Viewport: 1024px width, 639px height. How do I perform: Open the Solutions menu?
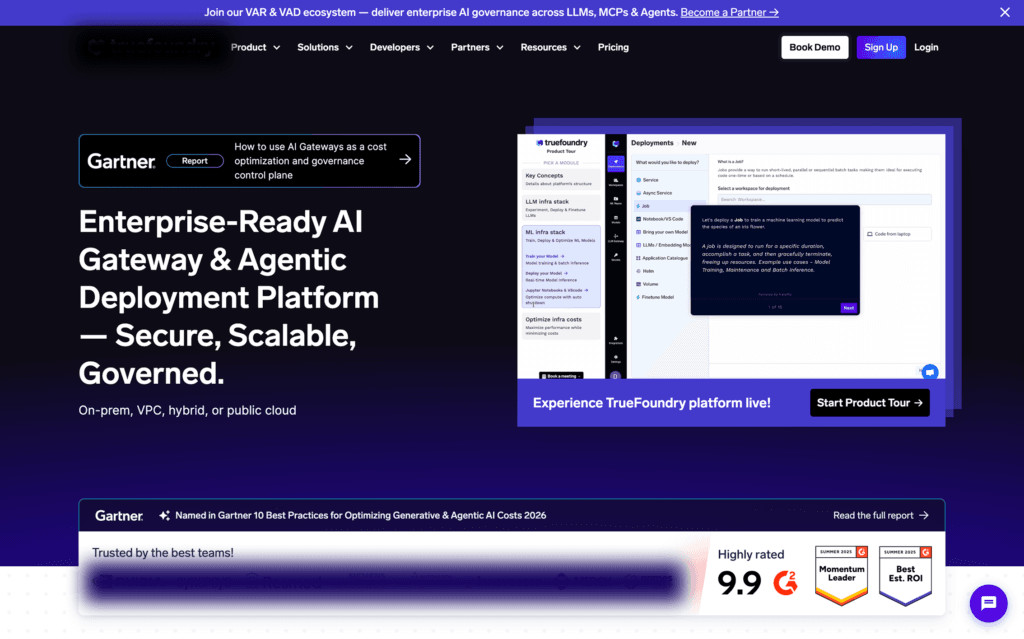(x=318, y=47)
